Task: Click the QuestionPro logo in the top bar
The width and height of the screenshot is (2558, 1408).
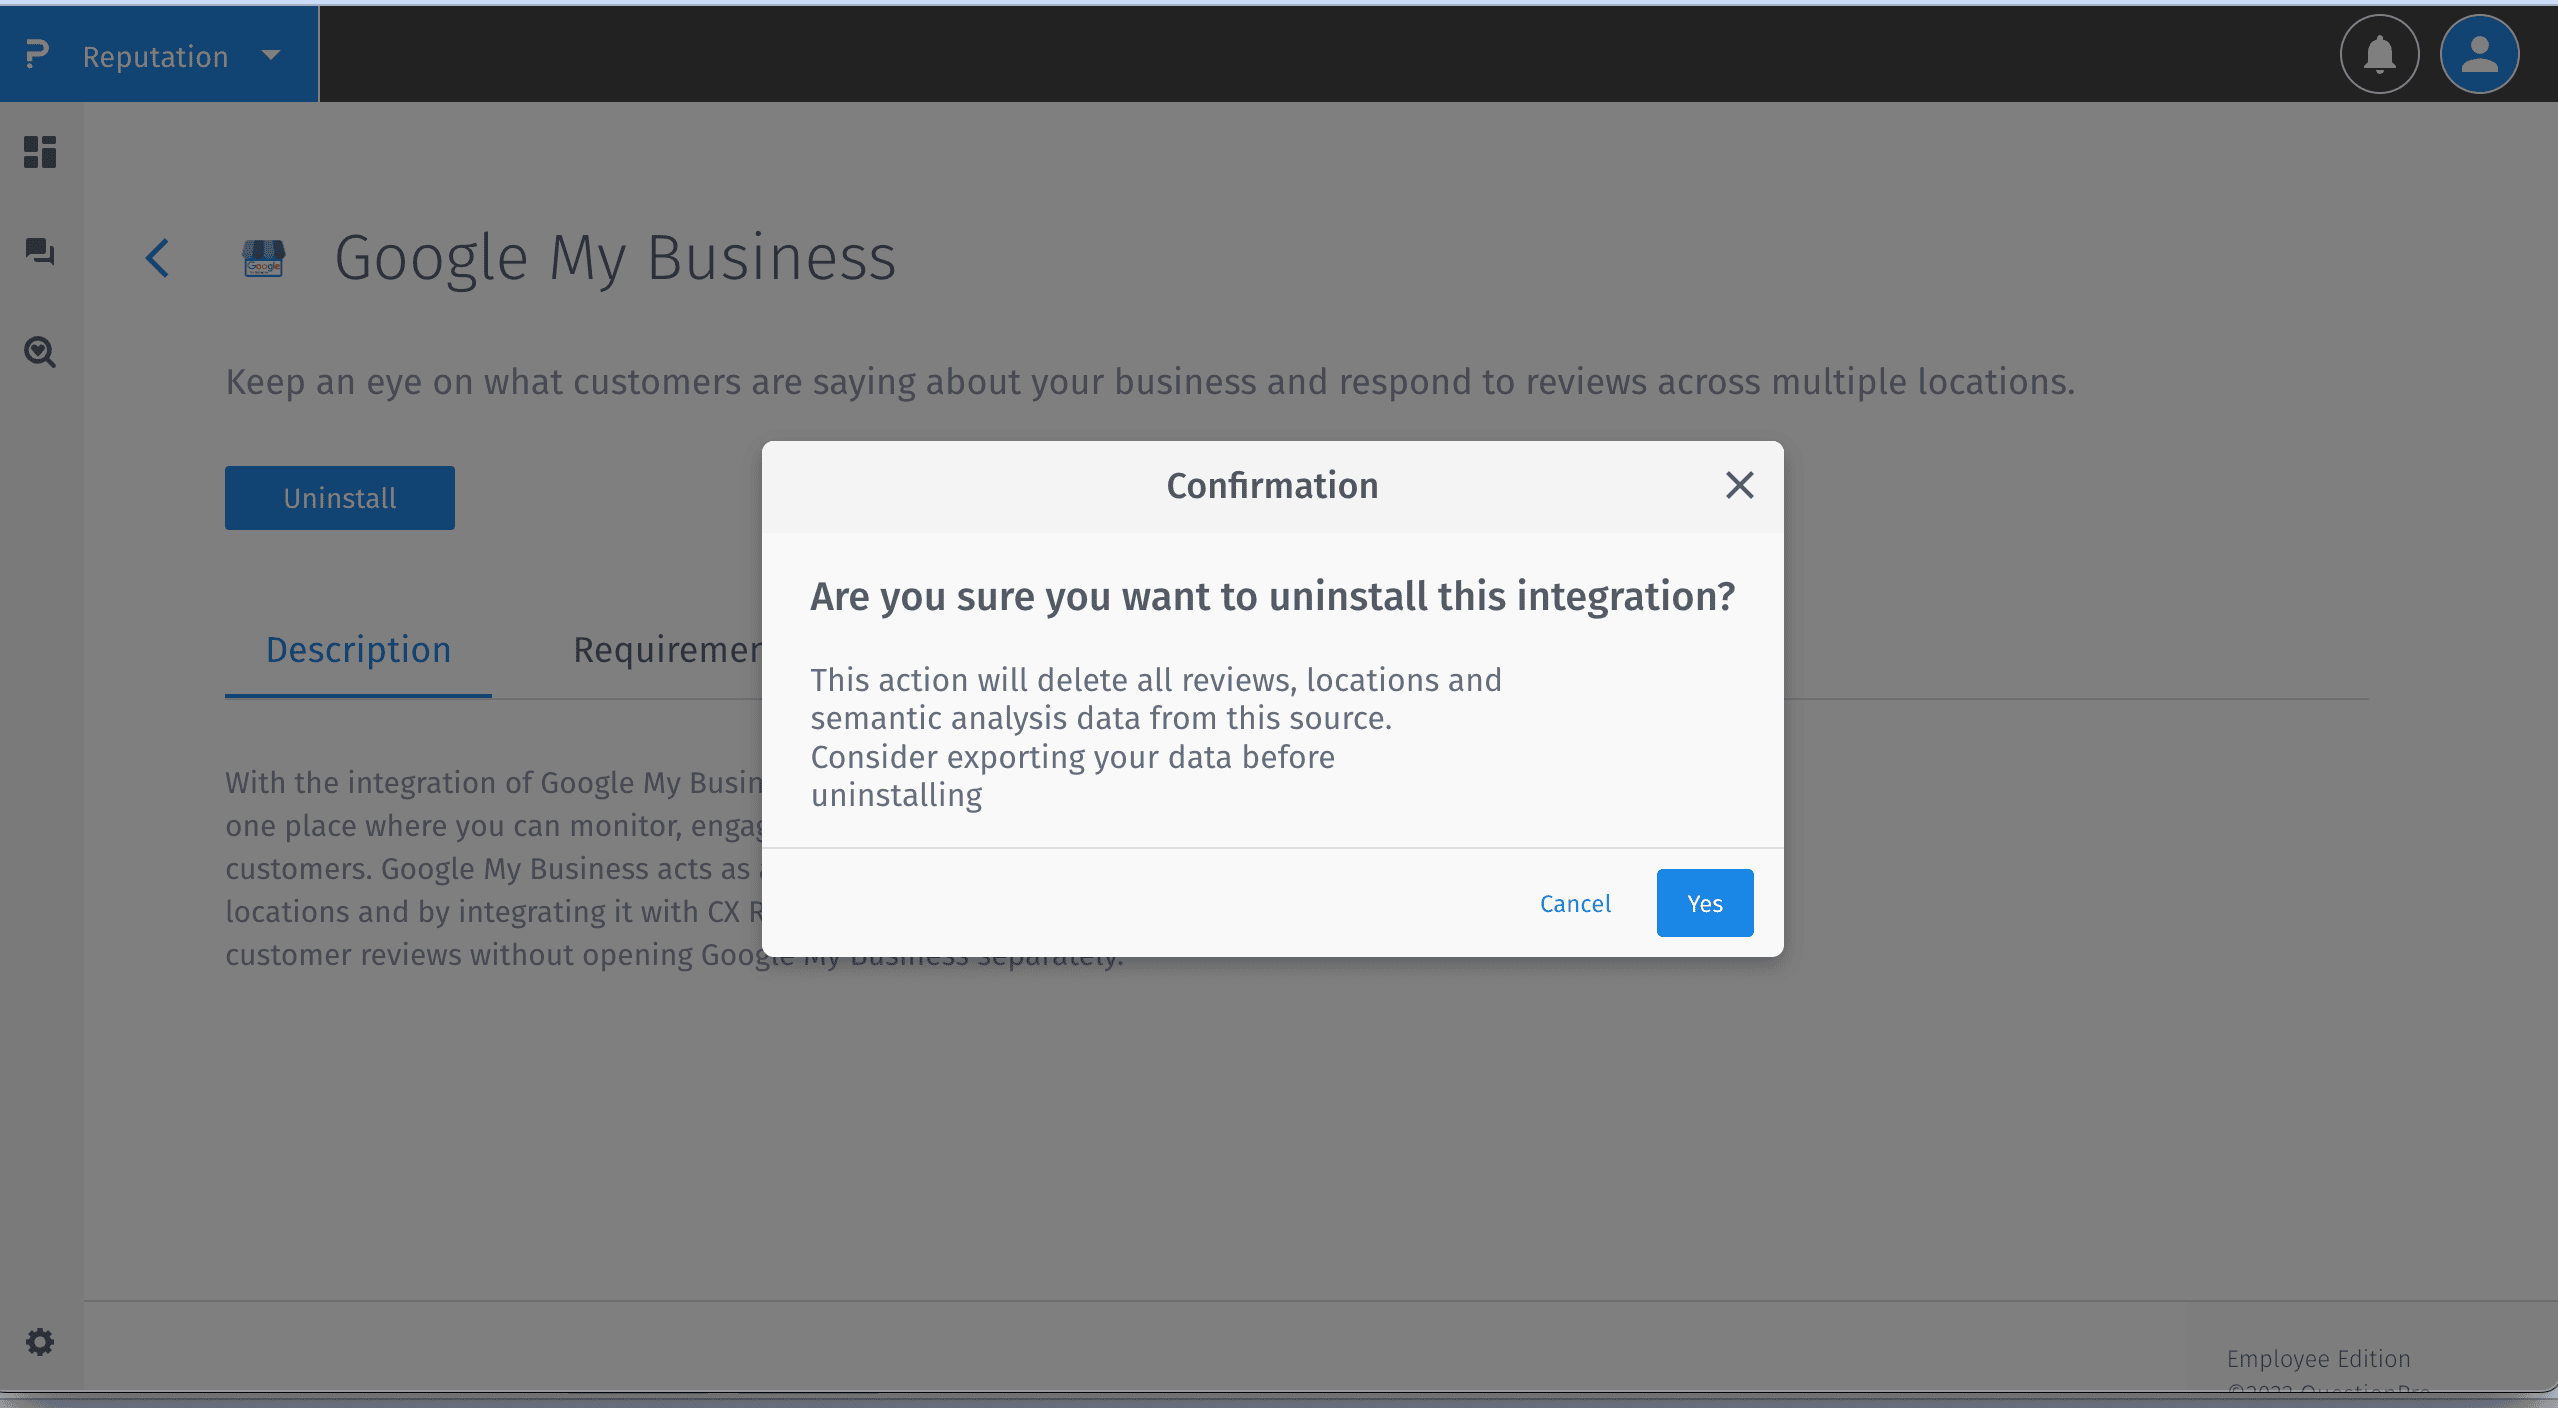Action: pos(38,53)
